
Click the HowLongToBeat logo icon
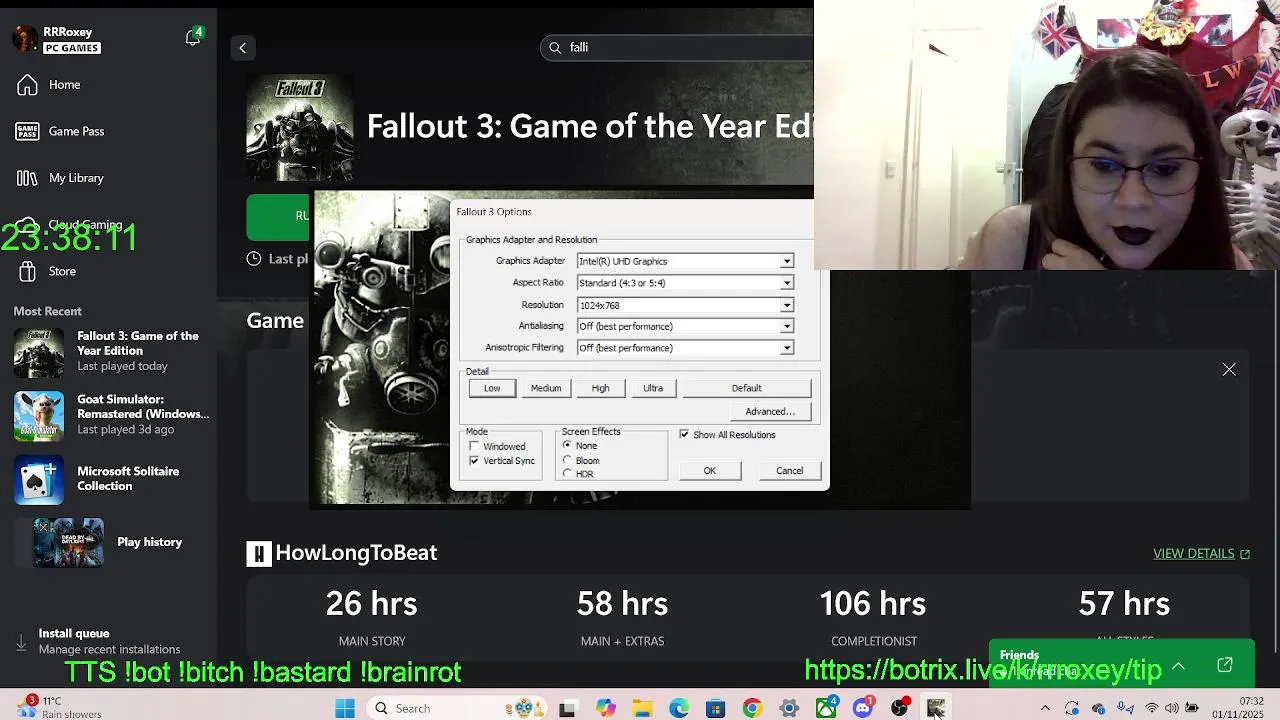pyautogui.click(x=259, y=553)
